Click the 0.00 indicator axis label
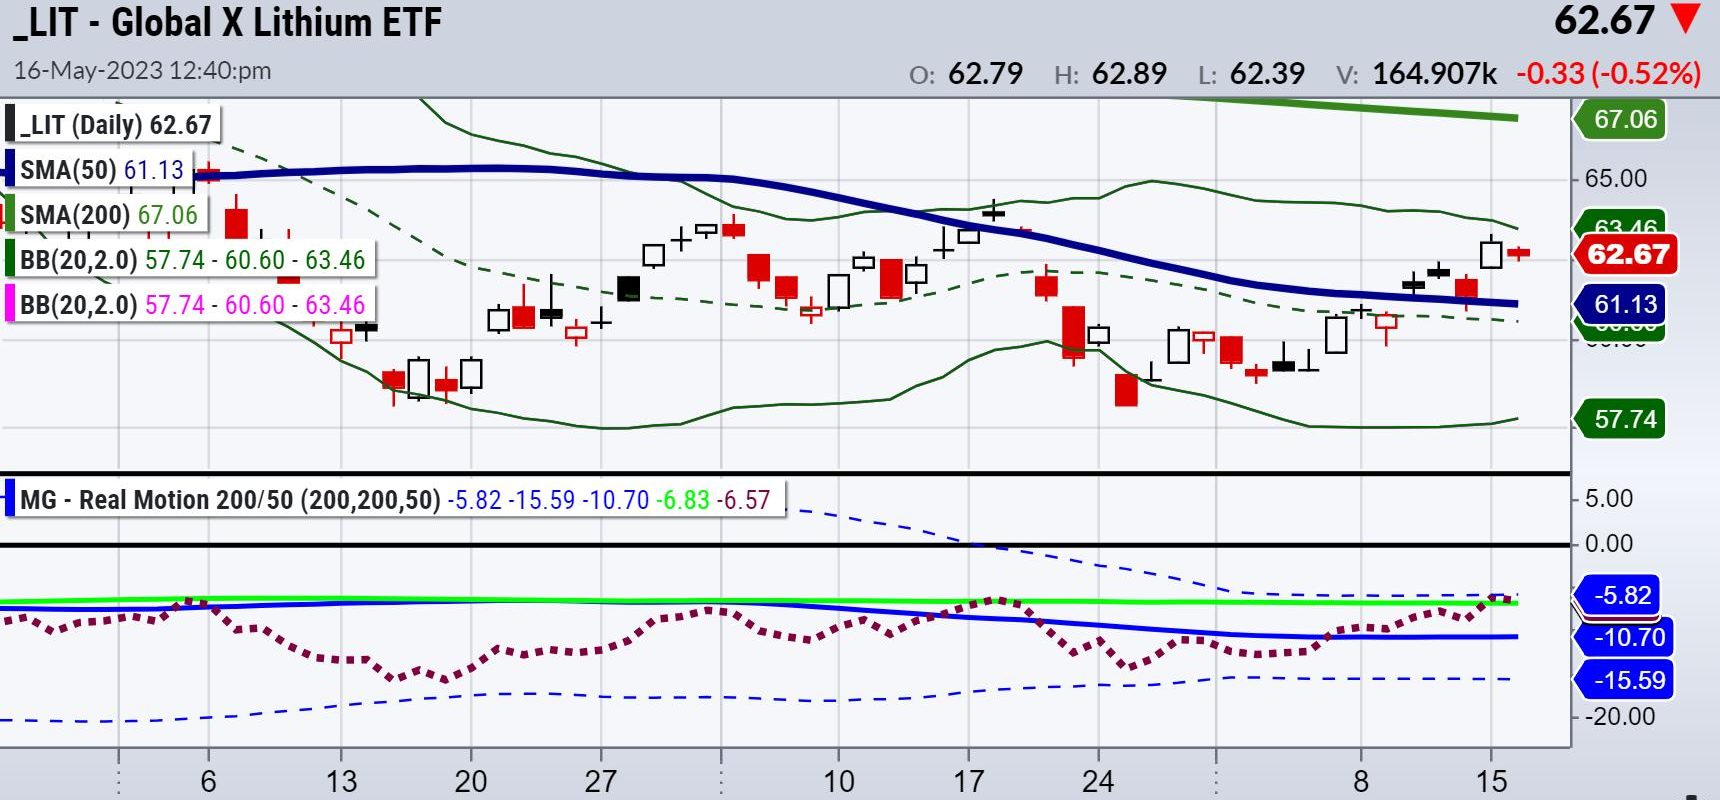The image size is (1720, 800). click(x=1608, y=544)
